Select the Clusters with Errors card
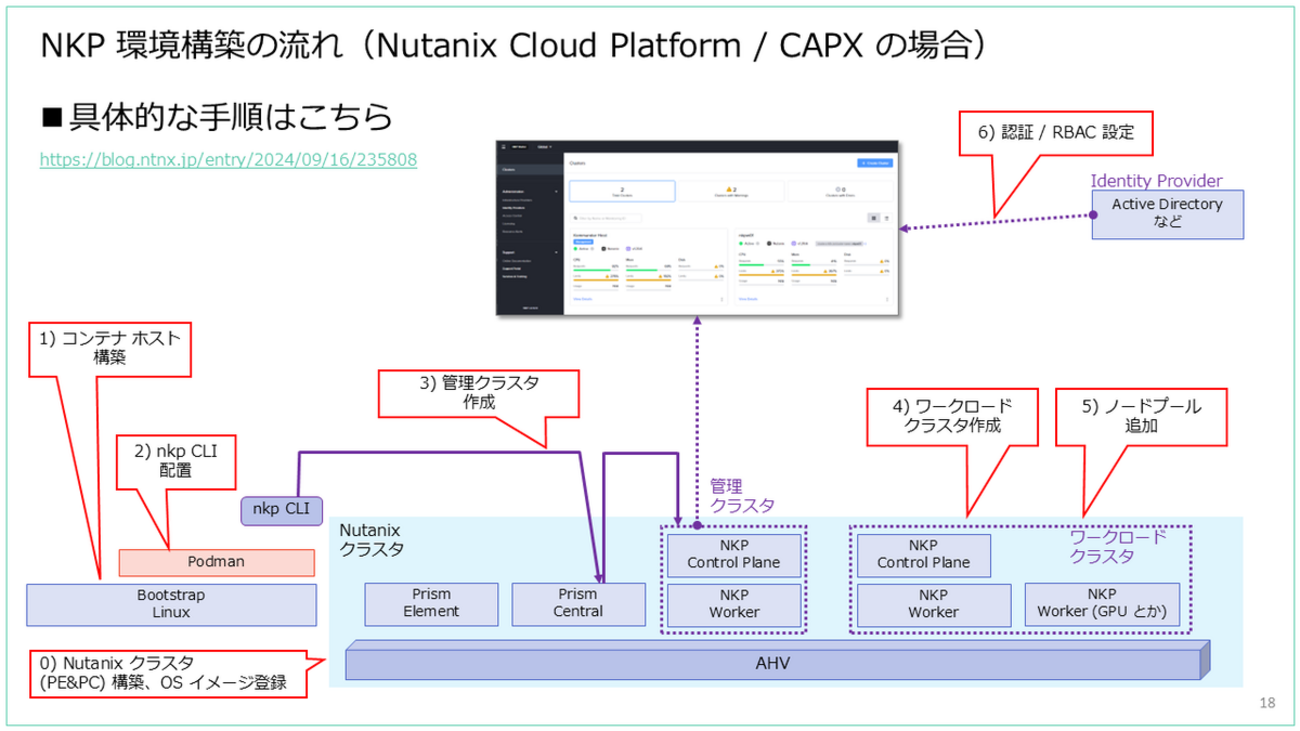 point(840,191)
